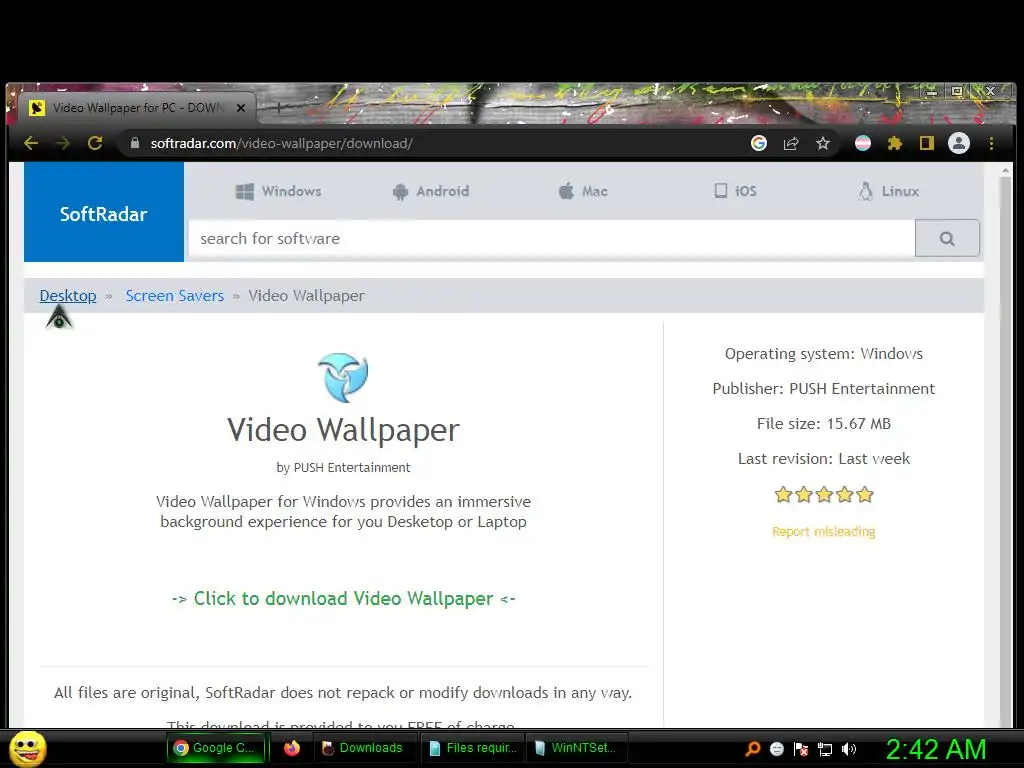Open WinNTSet... taskbar window
This screenshot has width=1024, height=768.
(575, 748)
